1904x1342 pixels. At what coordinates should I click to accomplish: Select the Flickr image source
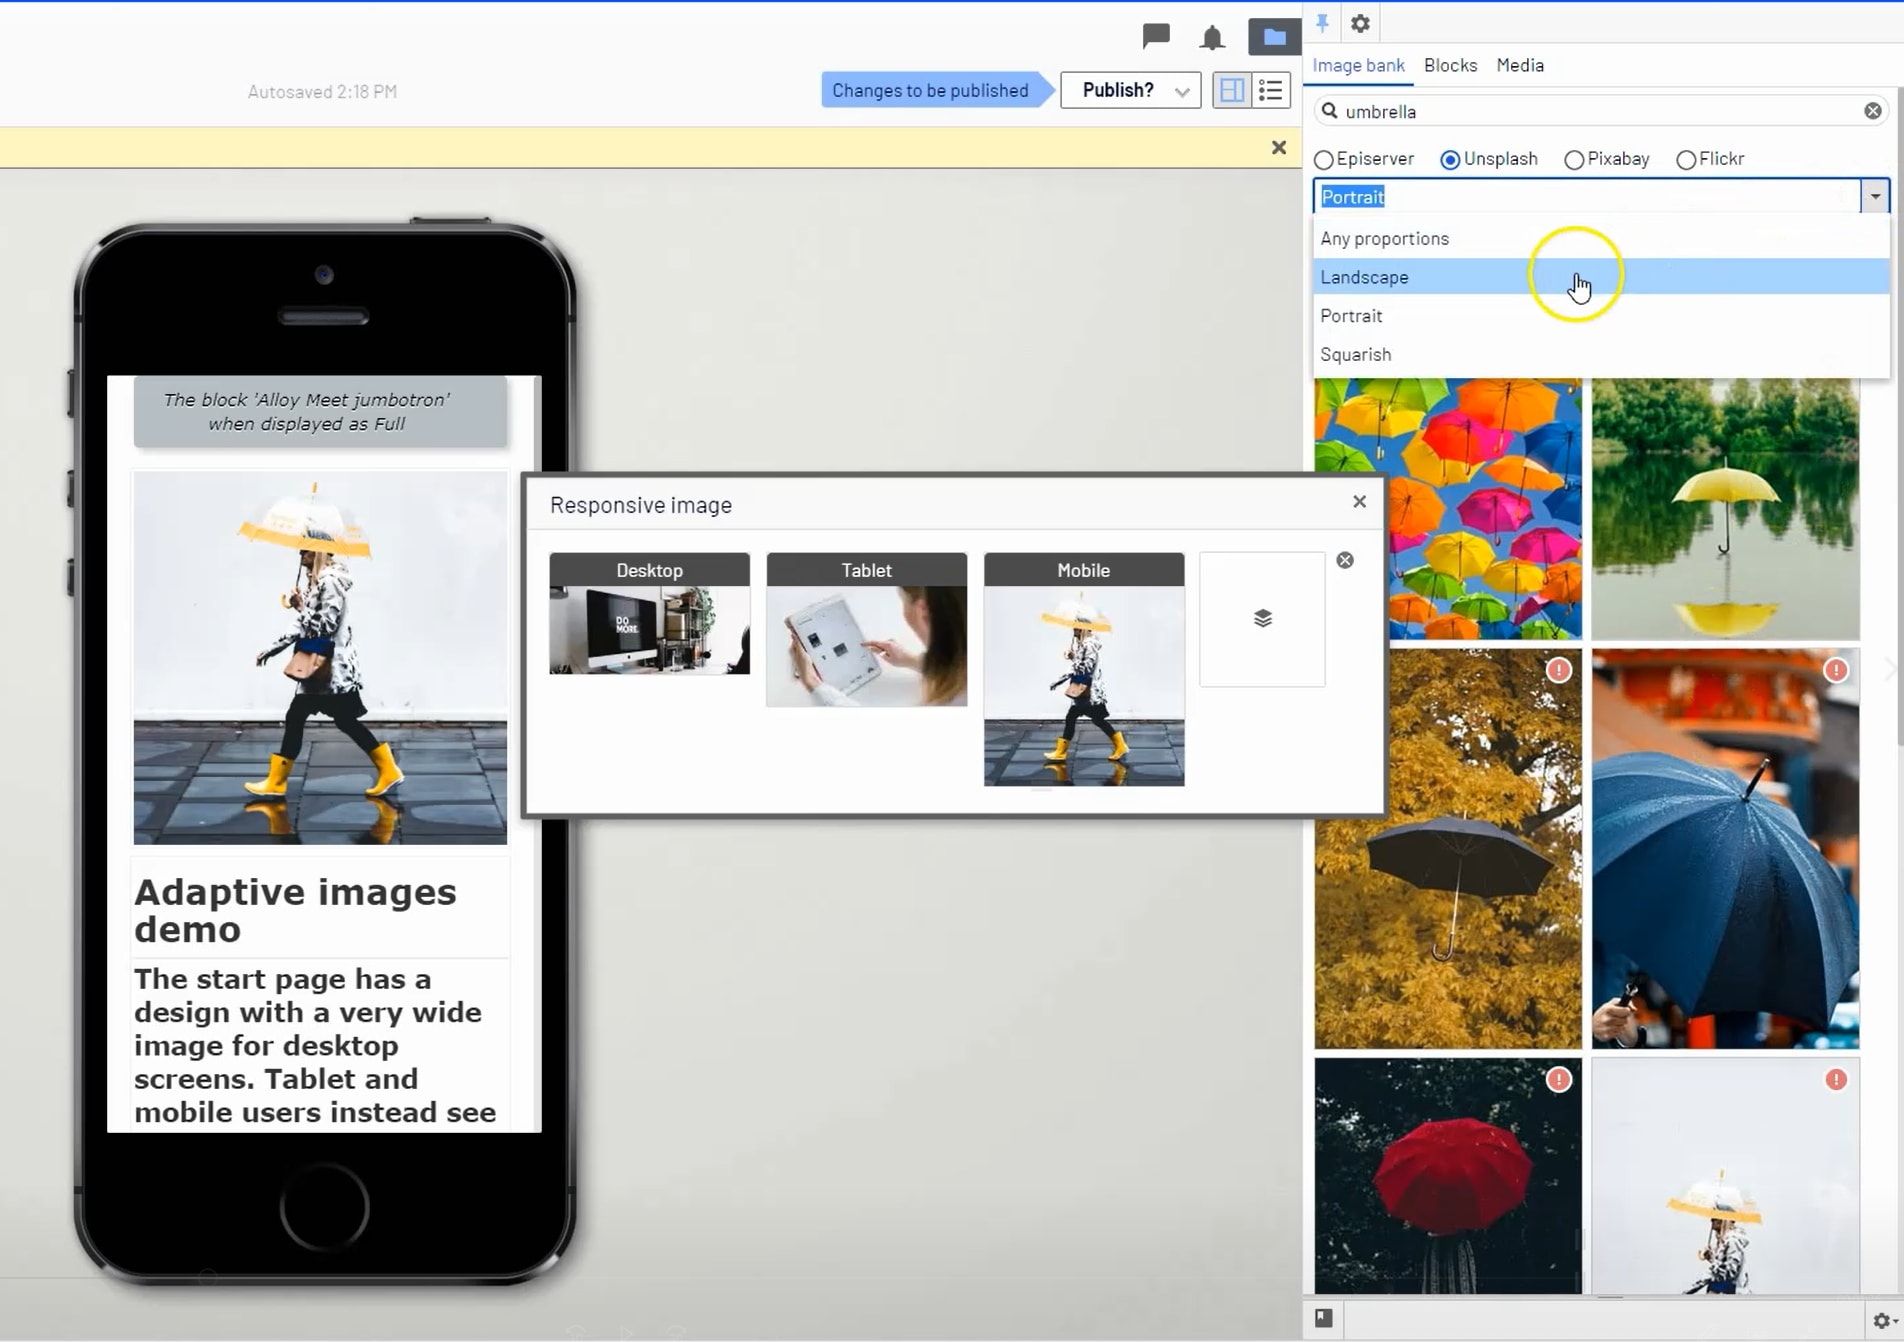1687,159
